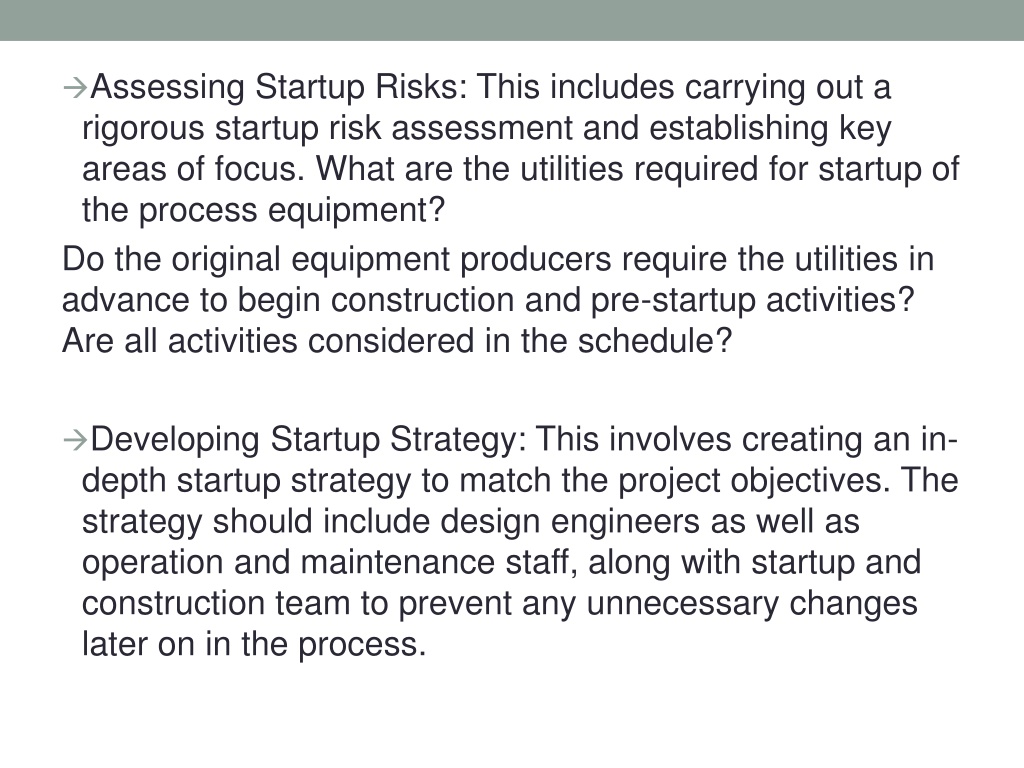Viewport: 1024px width, 768px height.
Task: Click the arrow bullet before Assessing Startup Risks
Action: 75,88
